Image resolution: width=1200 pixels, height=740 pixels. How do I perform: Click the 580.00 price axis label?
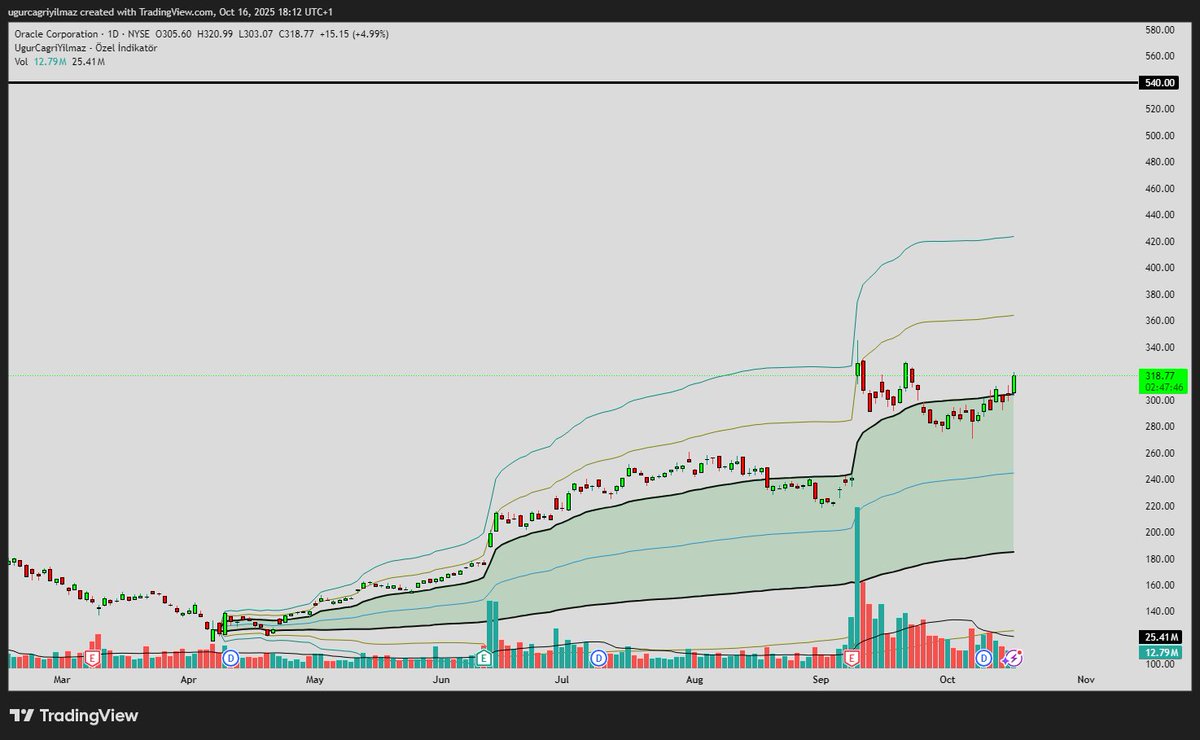(1159, 30)
